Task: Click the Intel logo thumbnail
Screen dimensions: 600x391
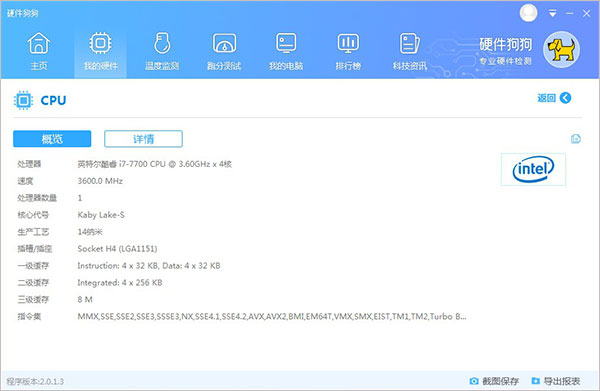Action: click(533, 169)
